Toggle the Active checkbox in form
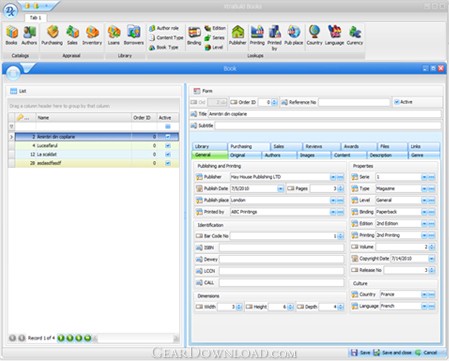 397,102
